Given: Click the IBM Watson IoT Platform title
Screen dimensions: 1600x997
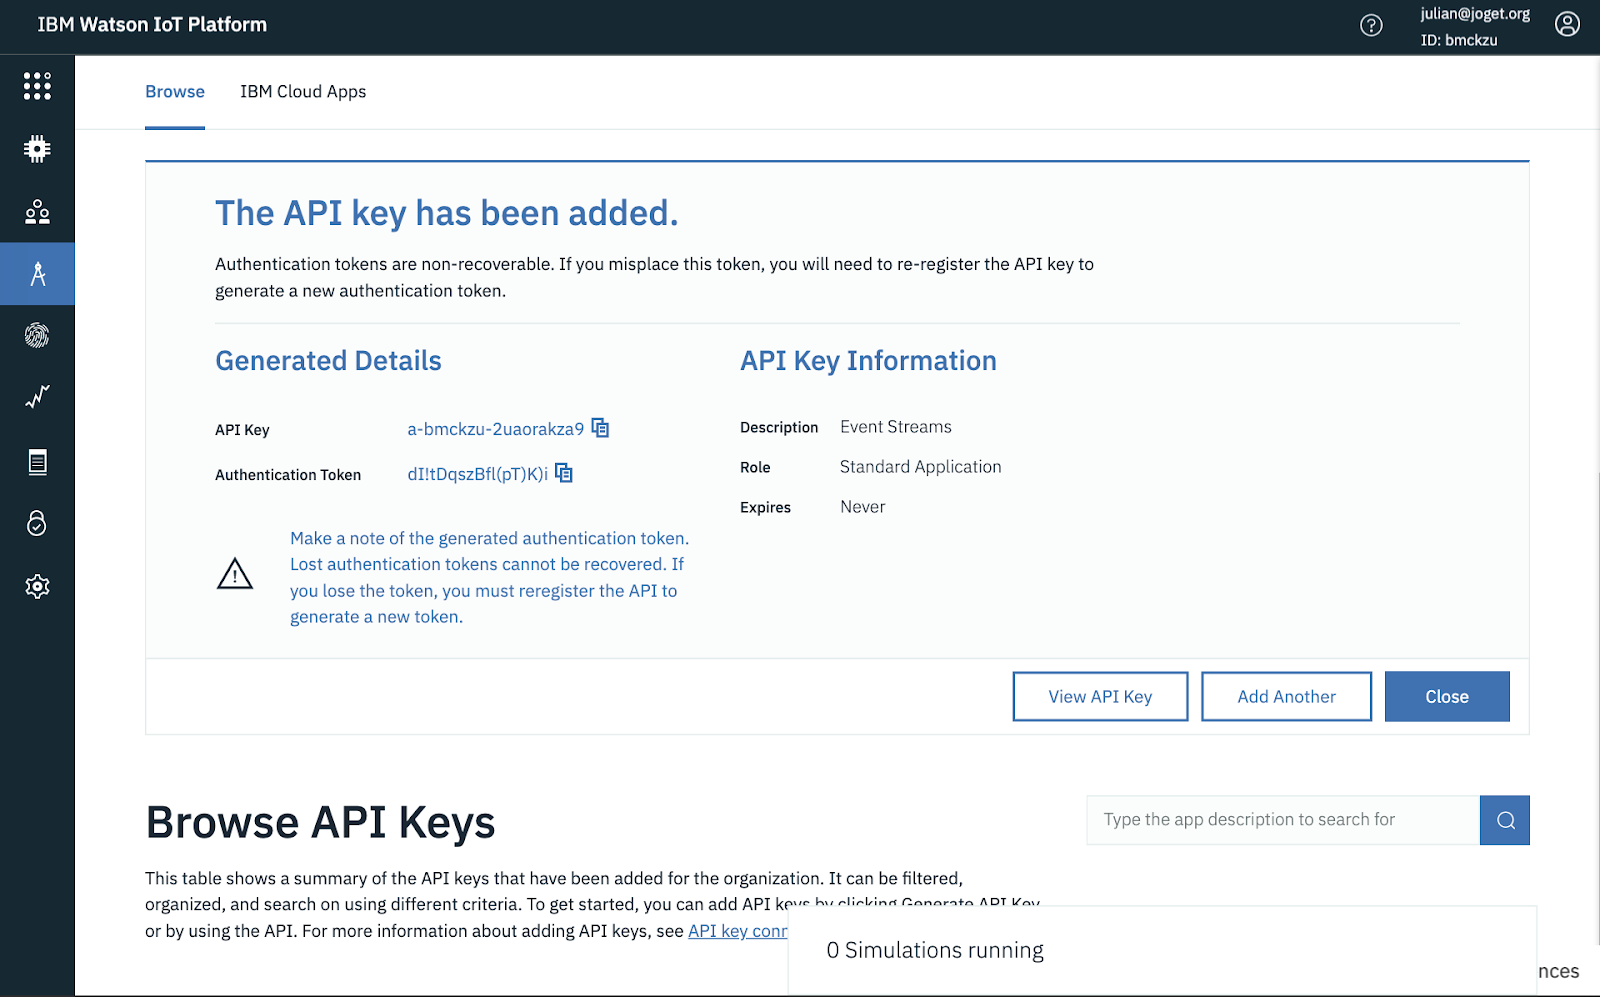Looking at the screenshot, I should [152, 25].
